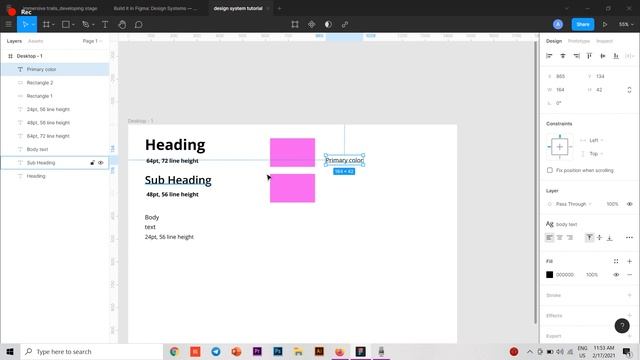
Task: Click the Share button
Action: [583, 24]
